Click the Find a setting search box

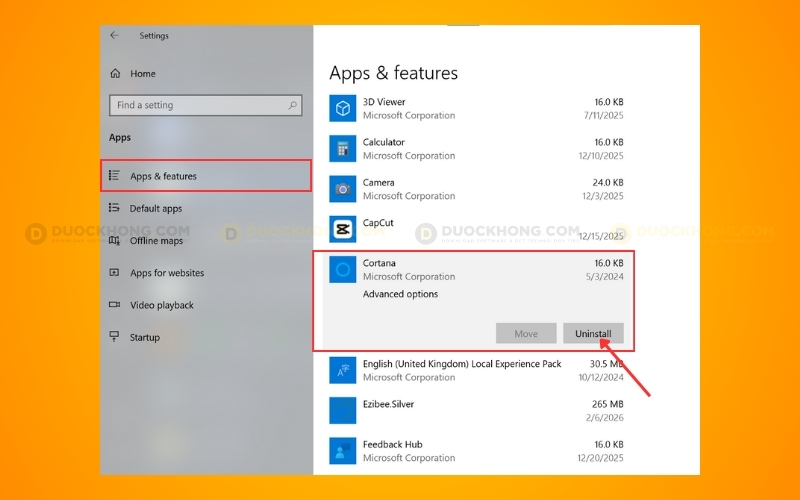(198, 105)
